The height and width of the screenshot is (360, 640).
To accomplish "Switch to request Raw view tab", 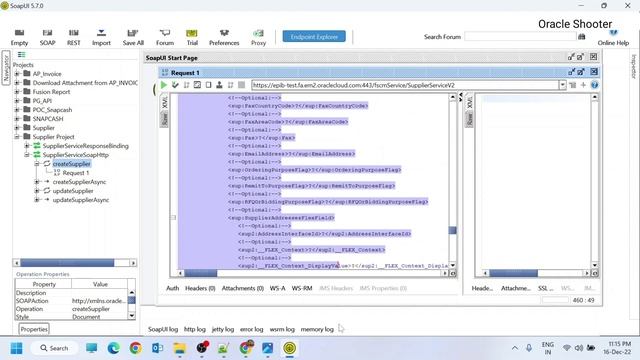I will [x=164, y=119].
